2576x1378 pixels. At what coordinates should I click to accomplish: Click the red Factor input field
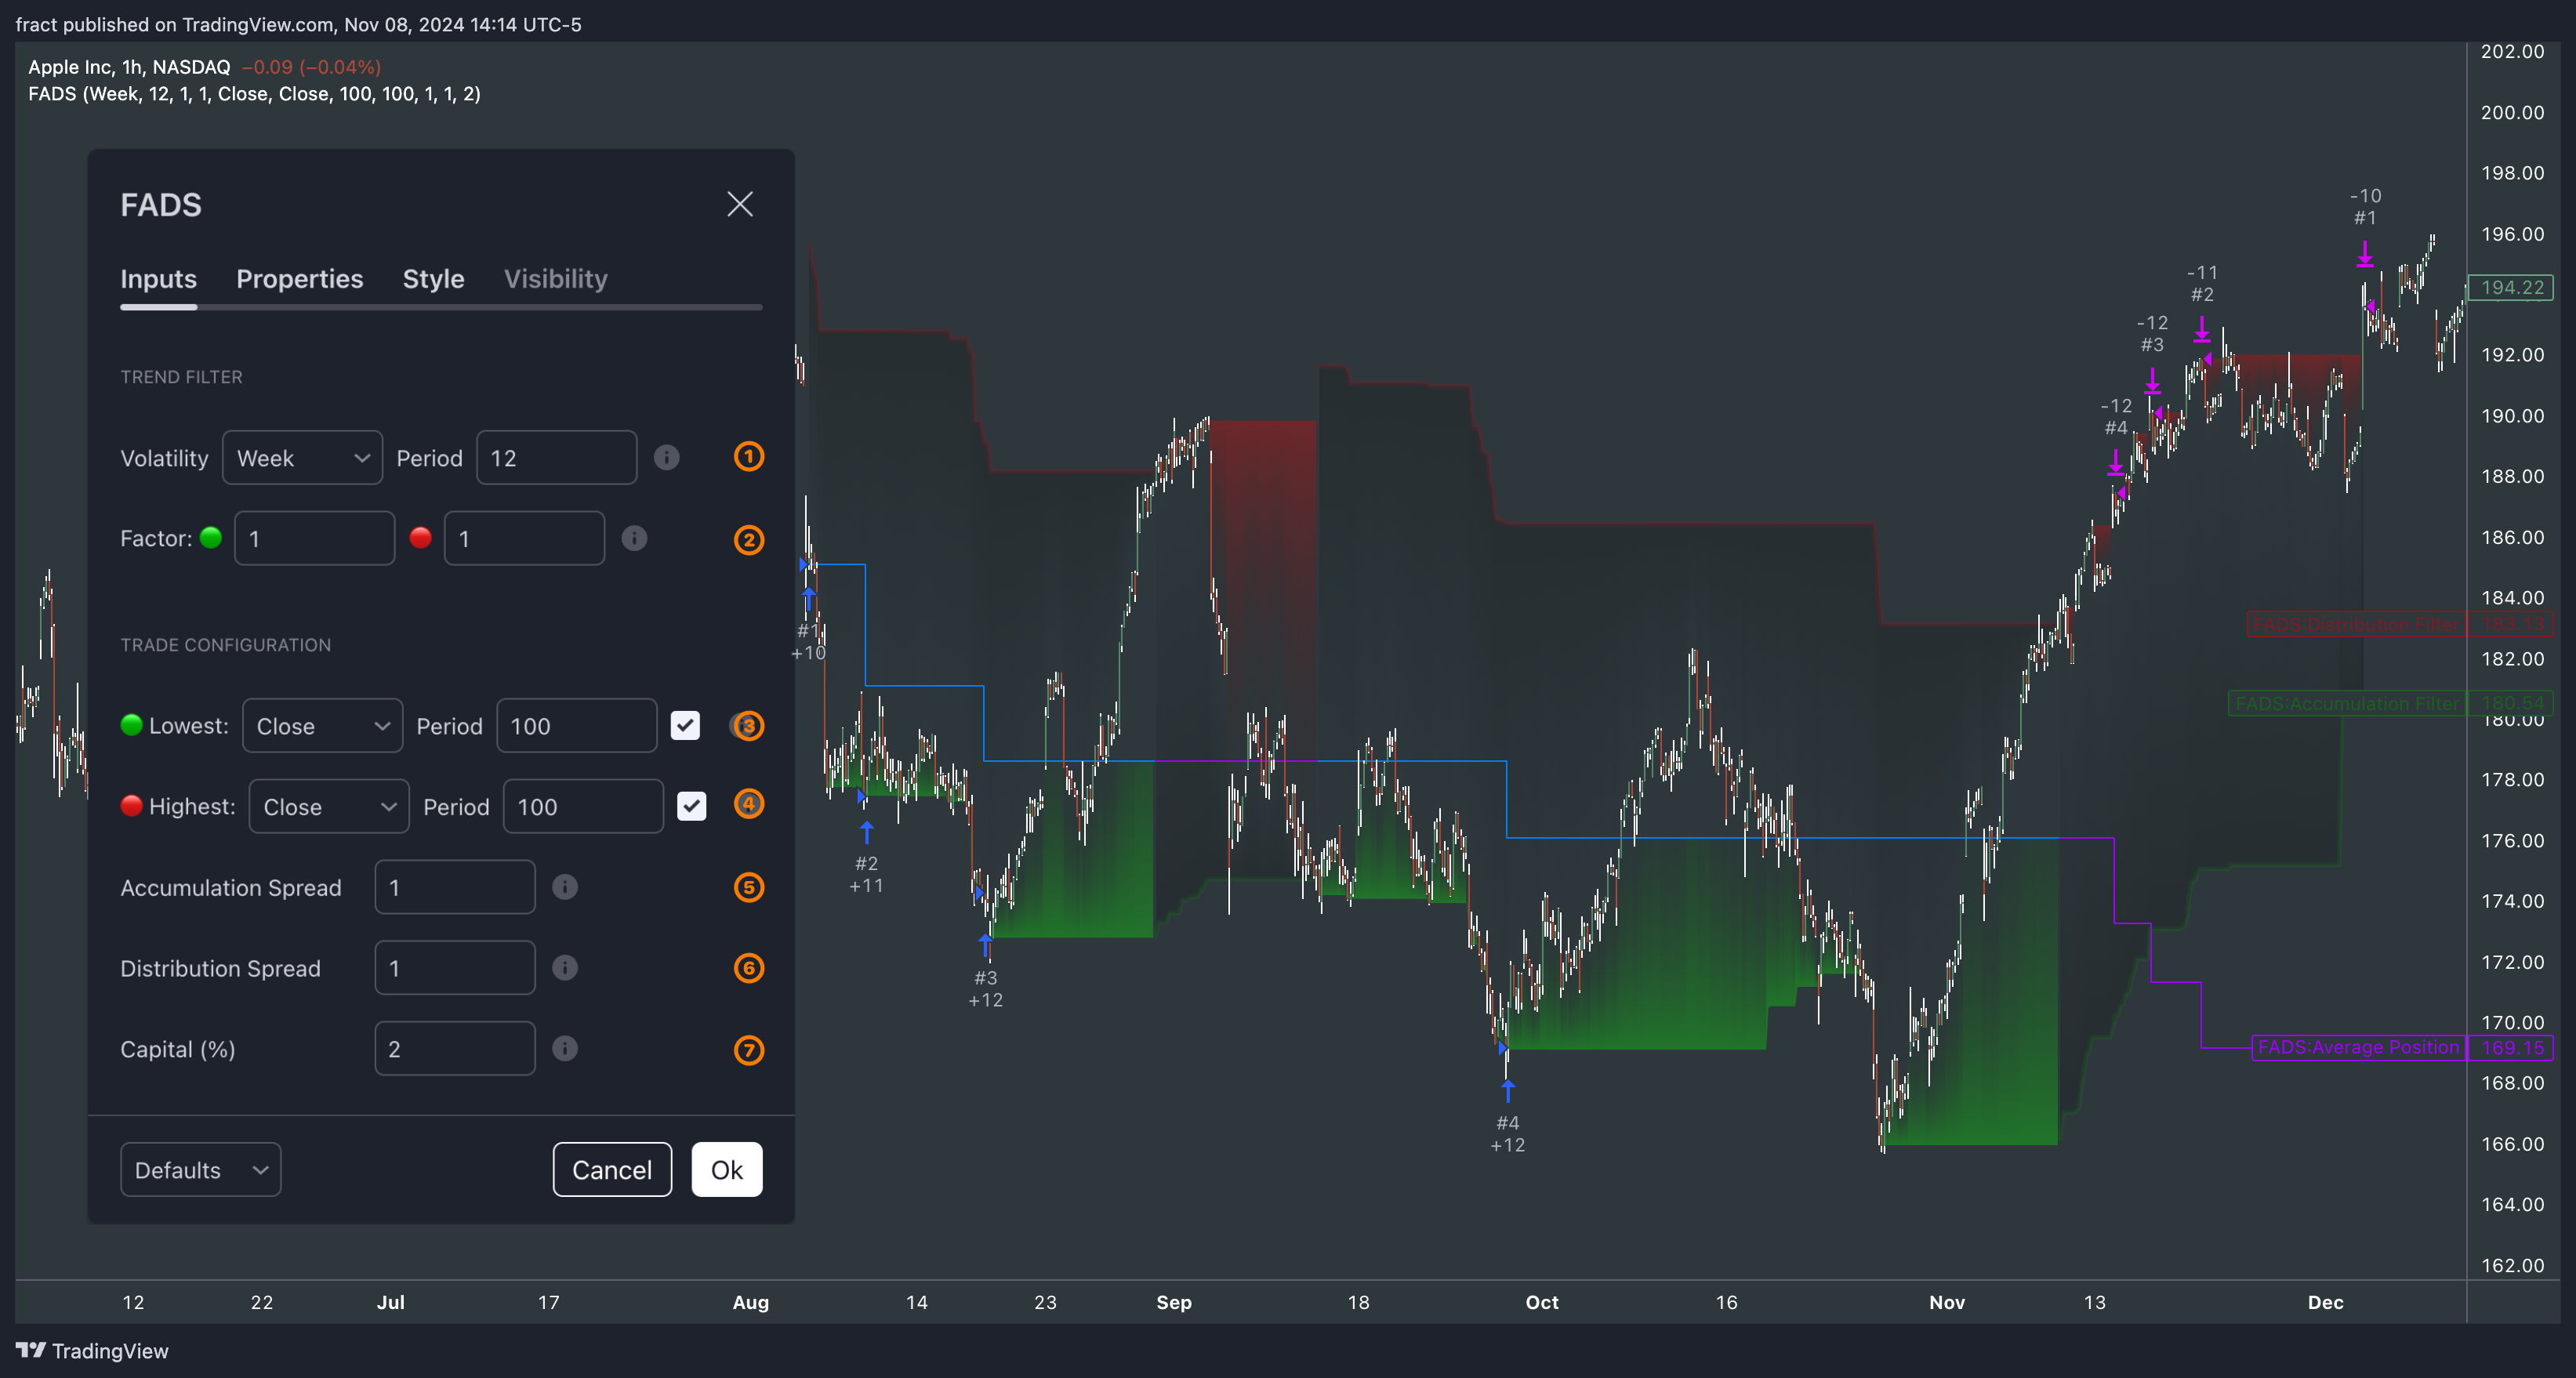(524, 539)
